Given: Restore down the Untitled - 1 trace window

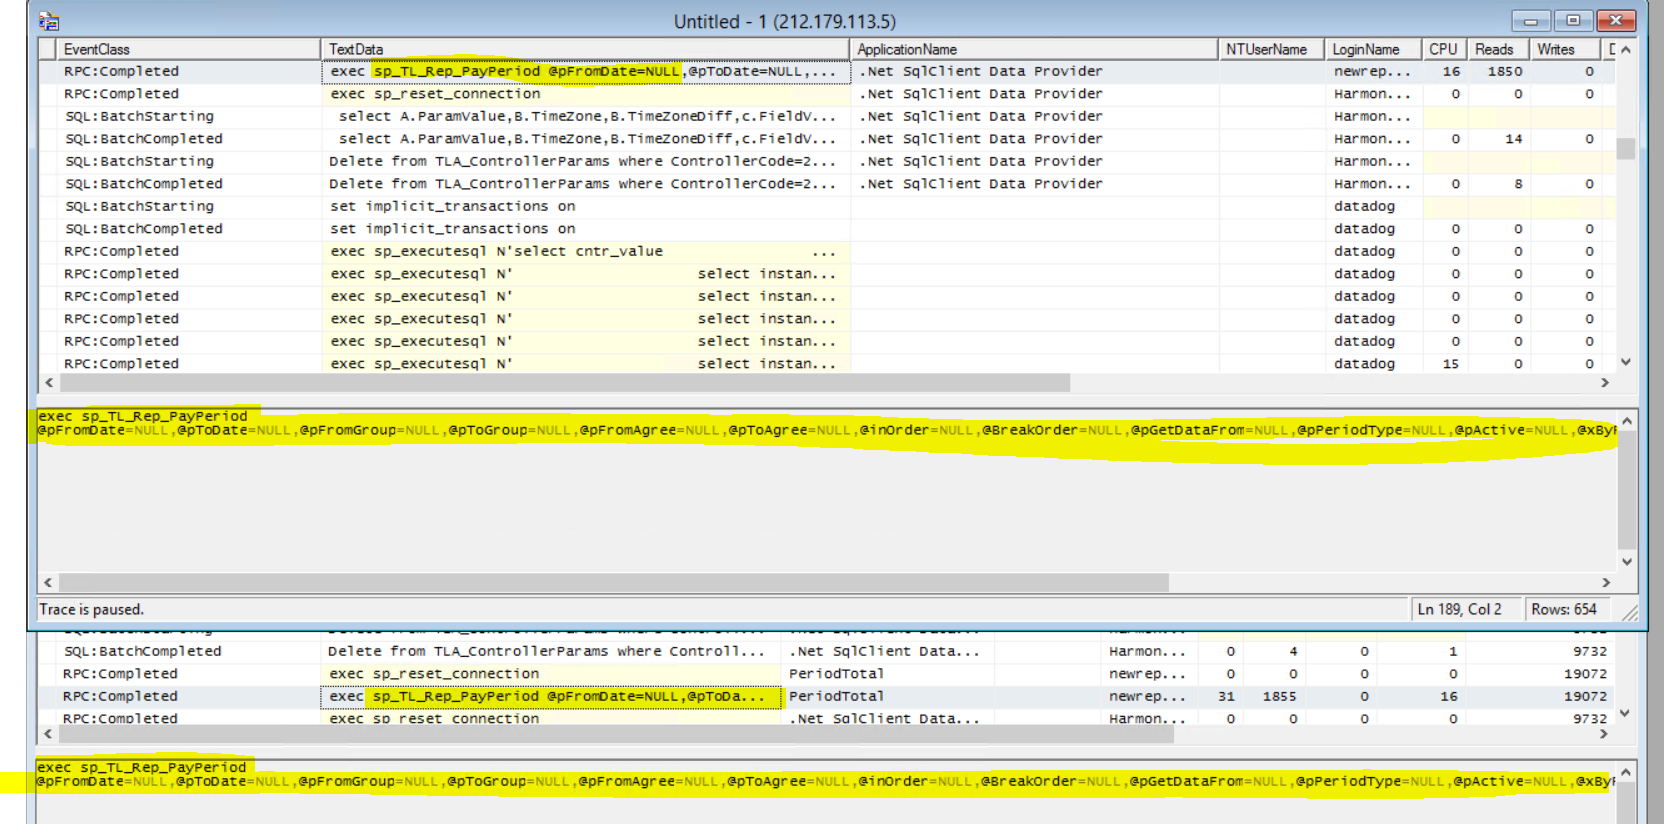Looking at the screenshot, I should point(1573,21).
